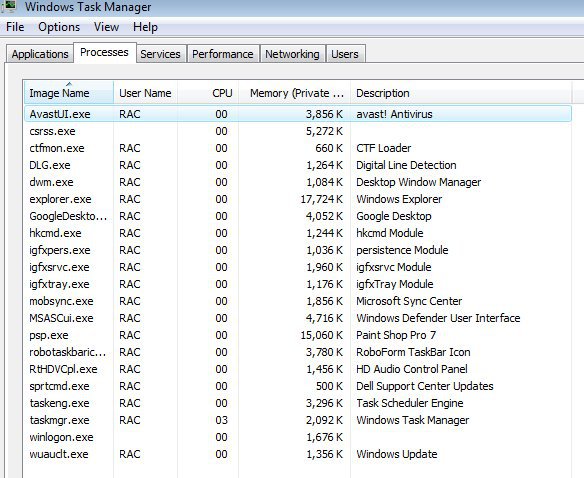Click the hkcmd Module description
Image resolution: width=584 pixels, height=478 pixels.
pos(390,233)
